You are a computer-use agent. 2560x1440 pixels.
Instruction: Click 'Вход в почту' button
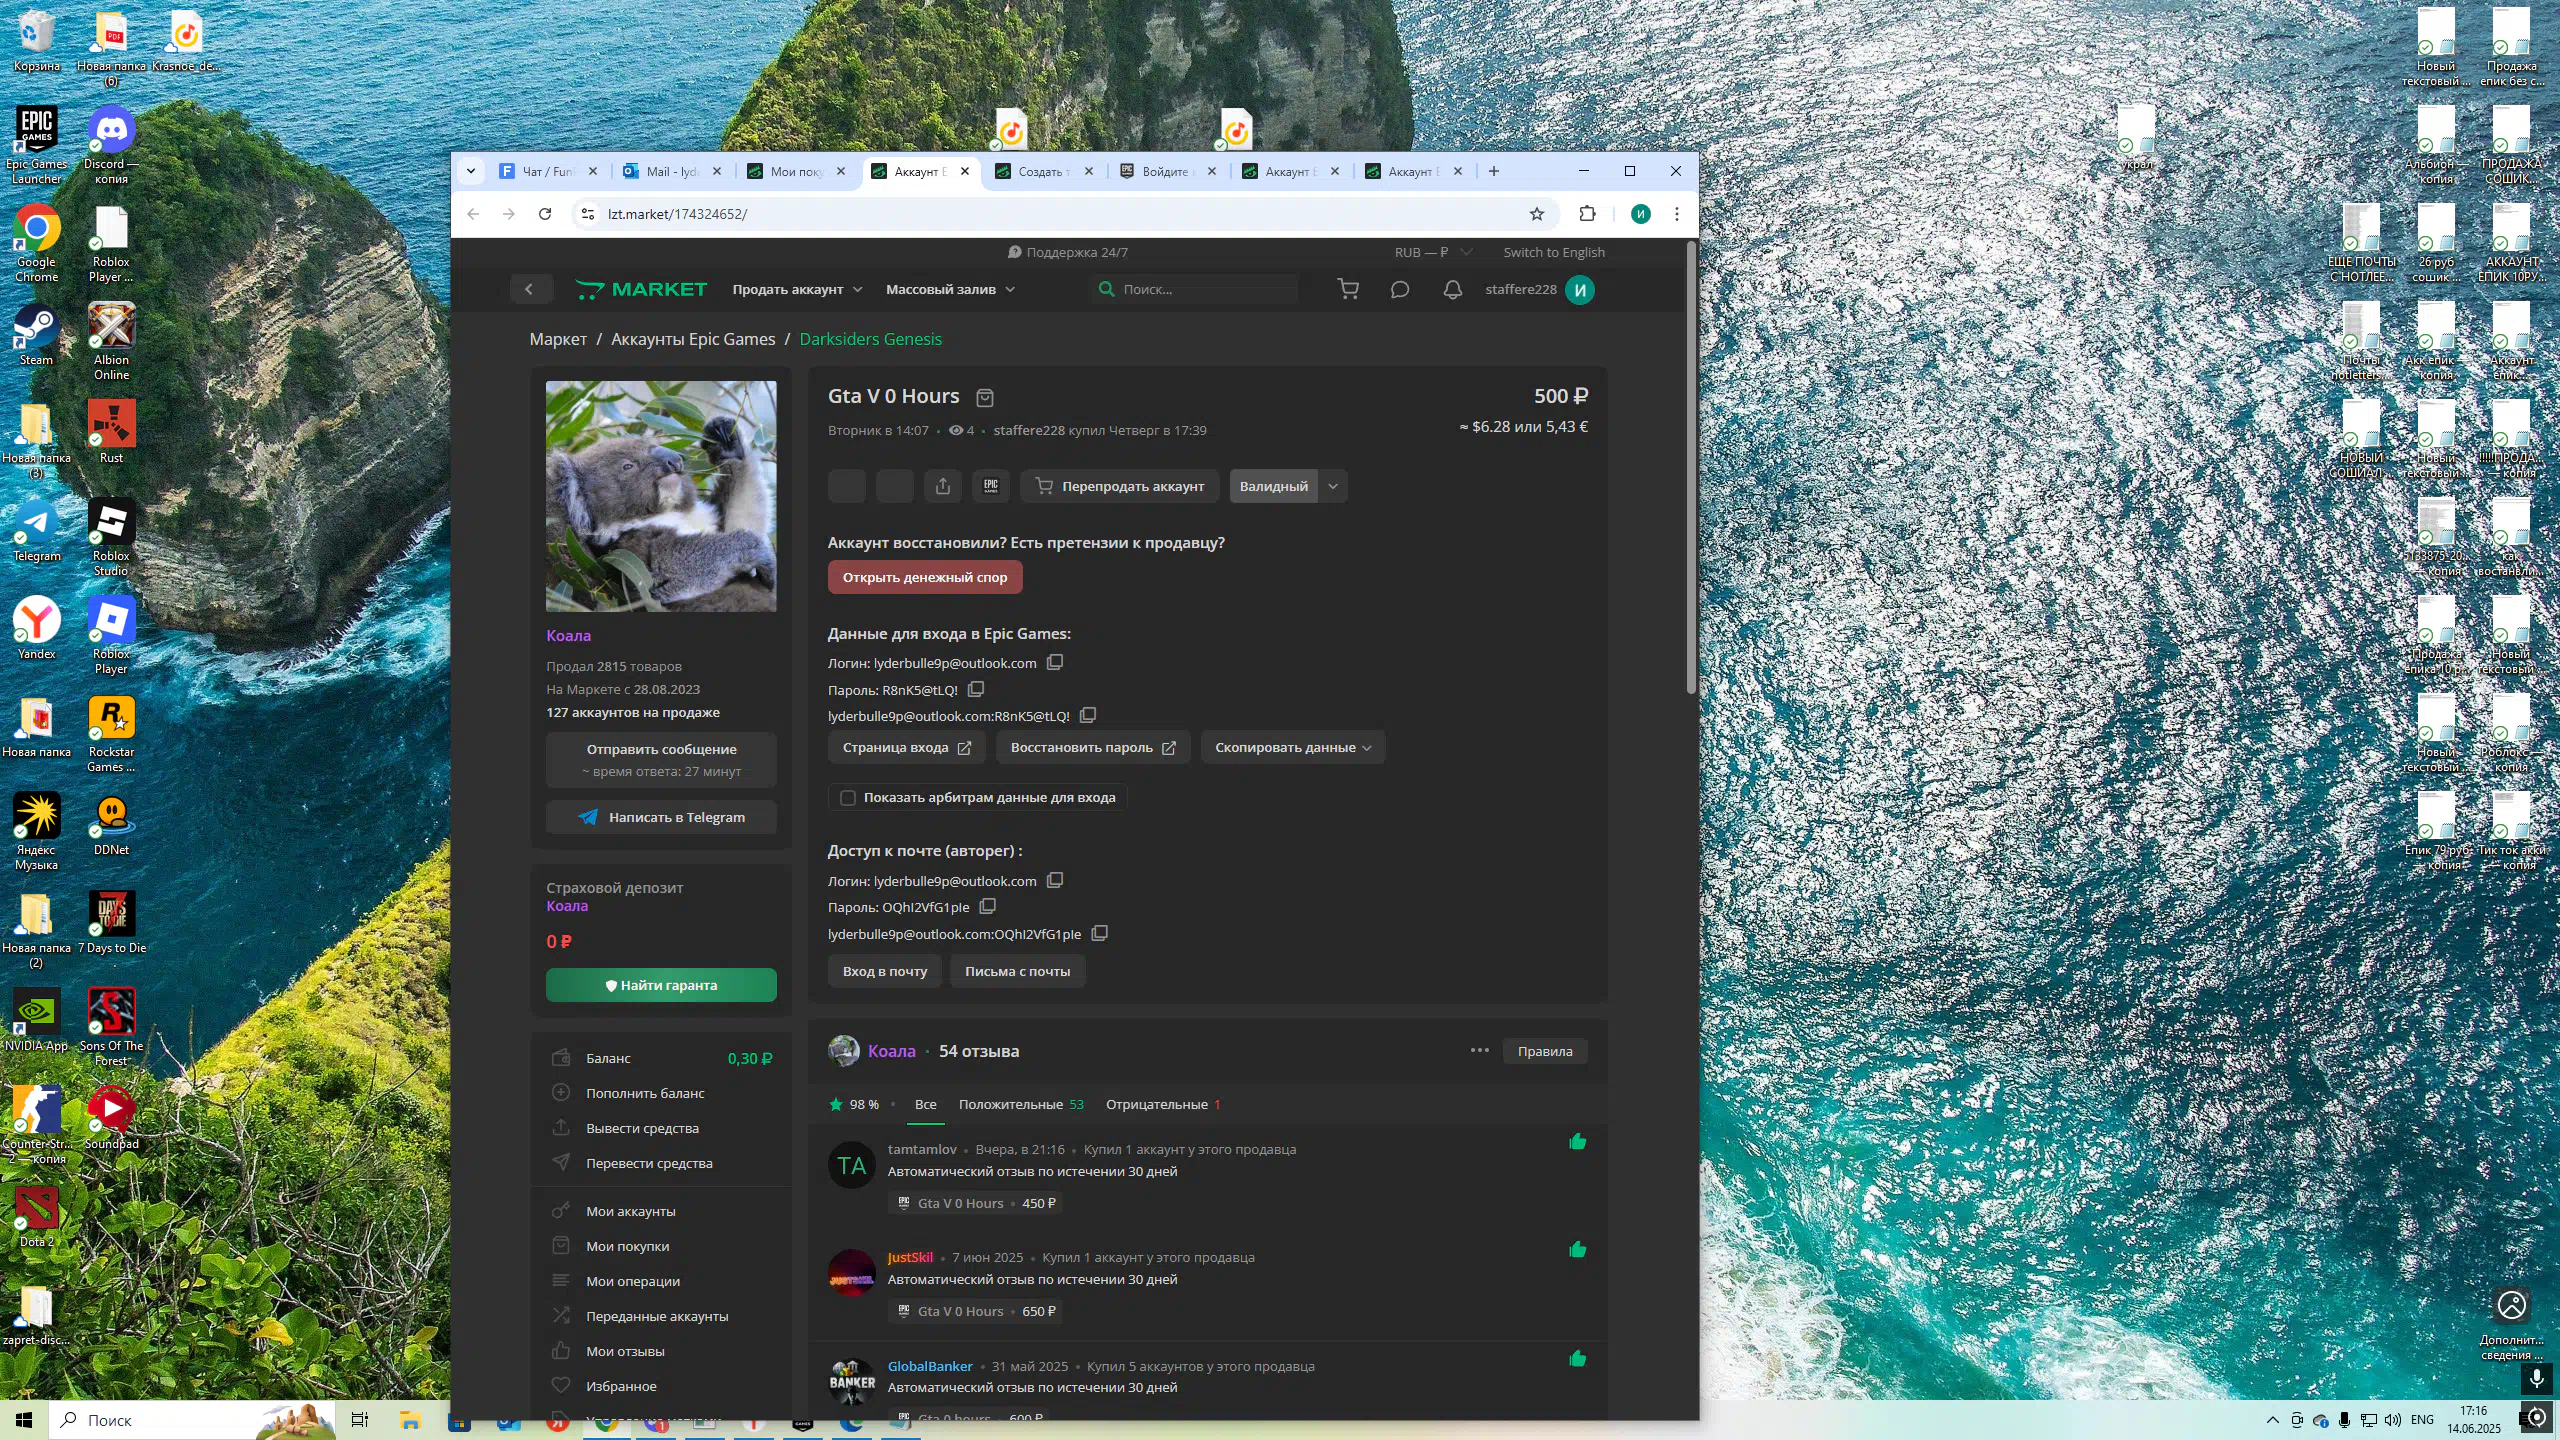pyautogui.click(x=884, y=972)
